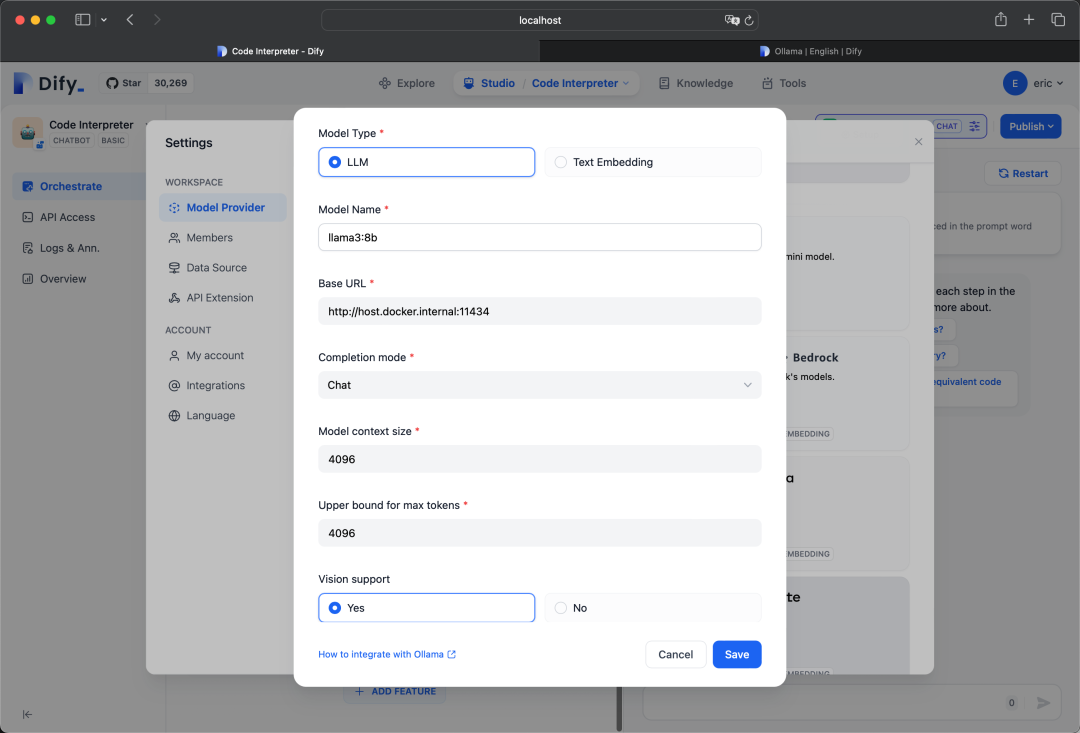Viewport: 1080px width, 733px height.
Task: Save the Ollama model configuration
Action: tap(736, 654)
